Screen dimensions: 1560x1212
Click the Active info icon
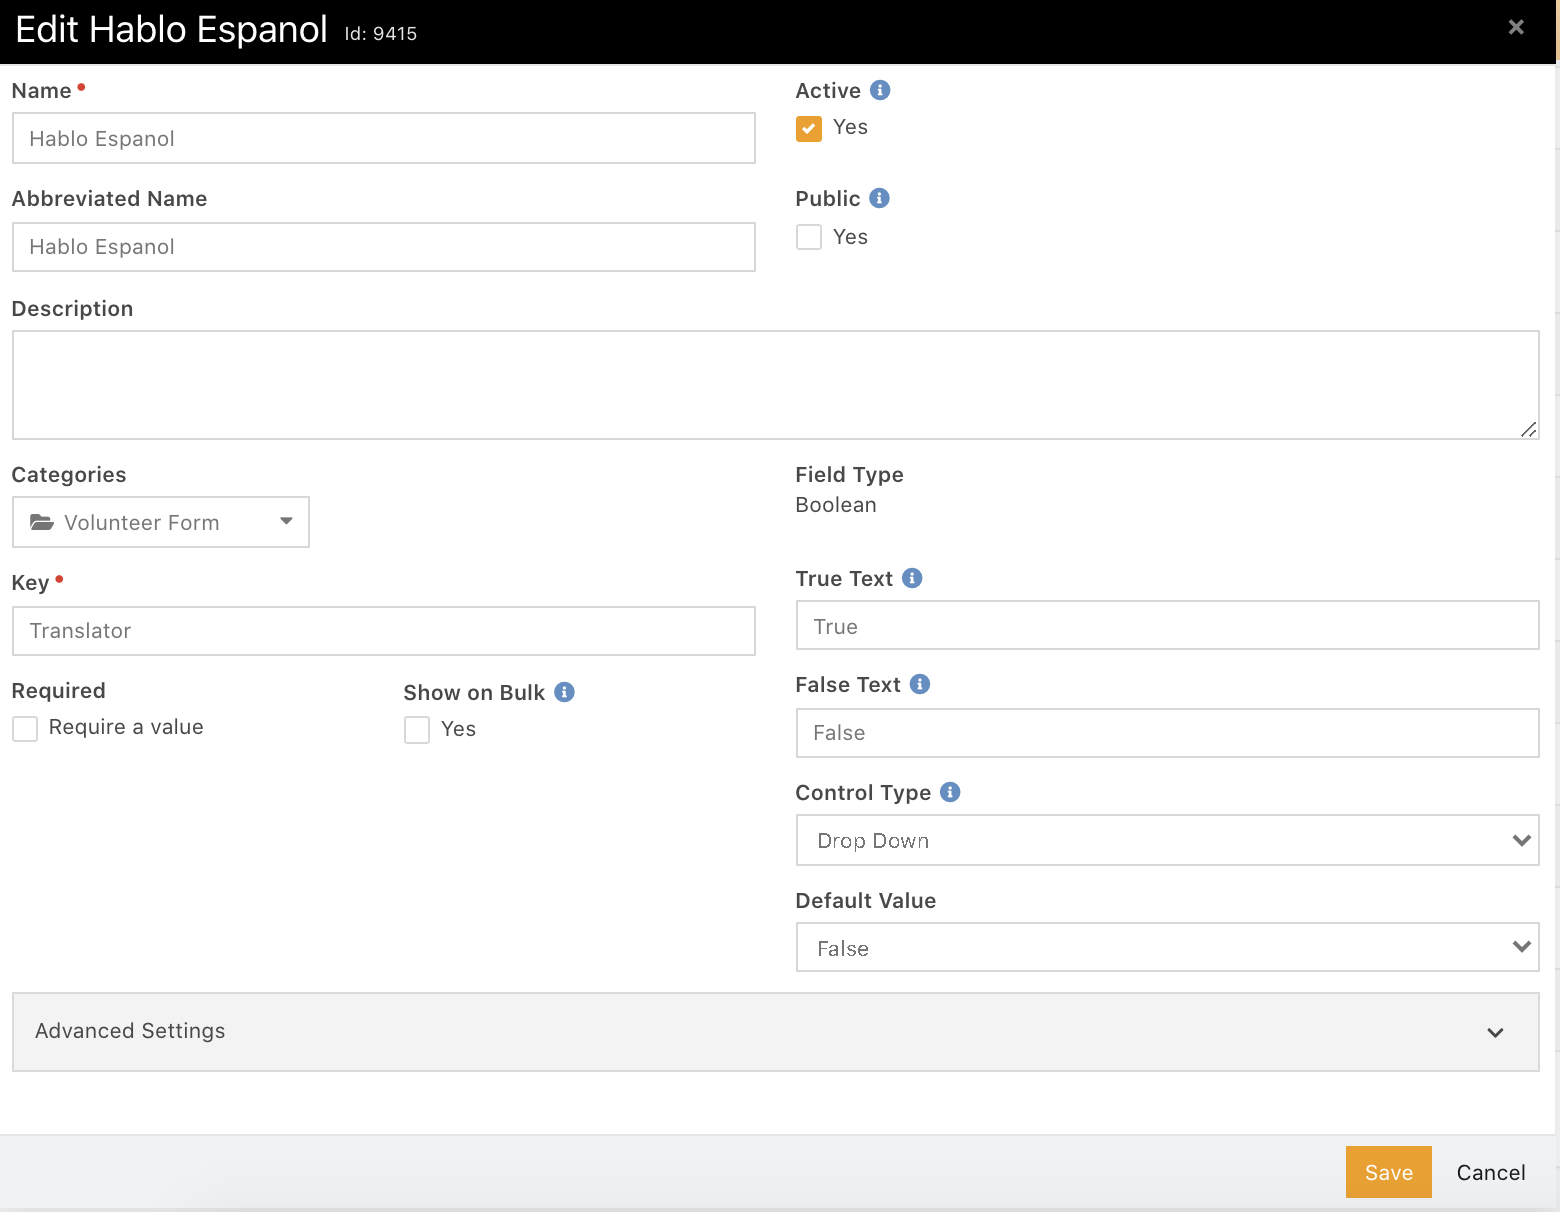point(880,90)
